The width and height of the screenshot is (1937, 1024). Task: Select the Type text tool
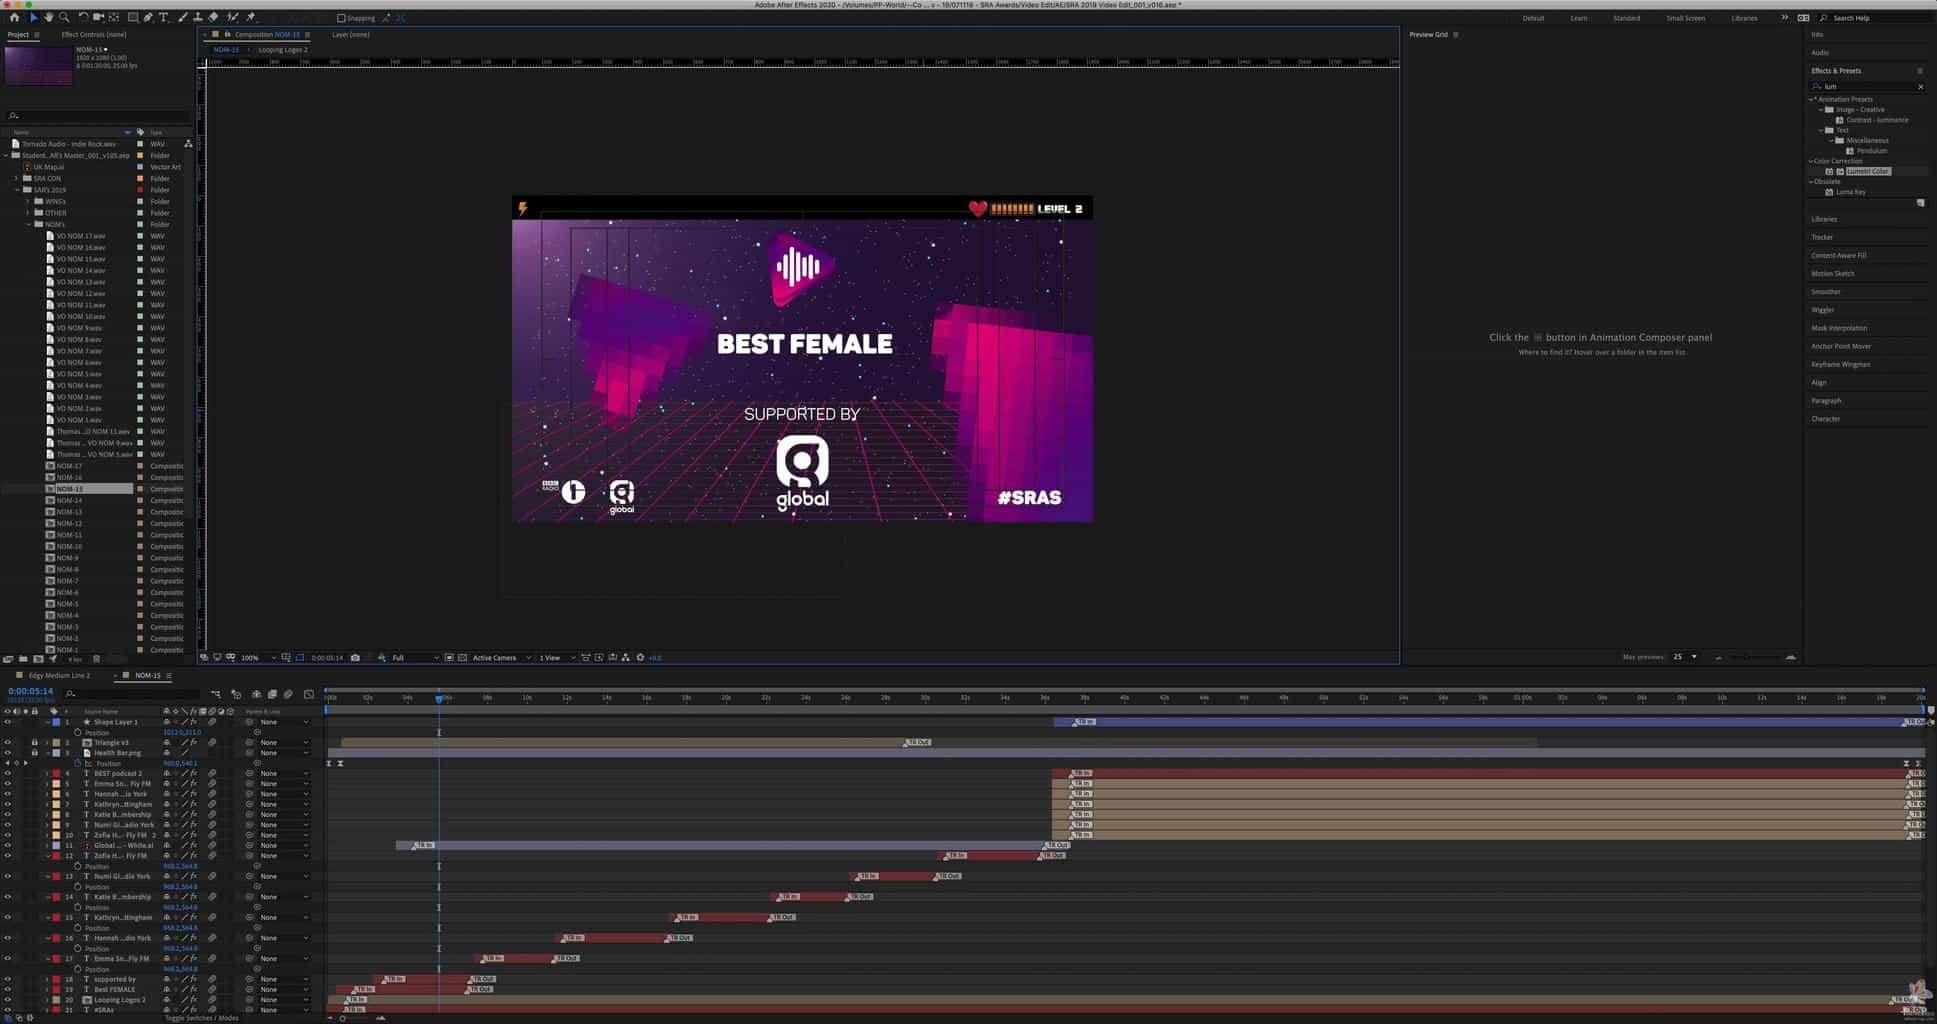pos(164,17)
